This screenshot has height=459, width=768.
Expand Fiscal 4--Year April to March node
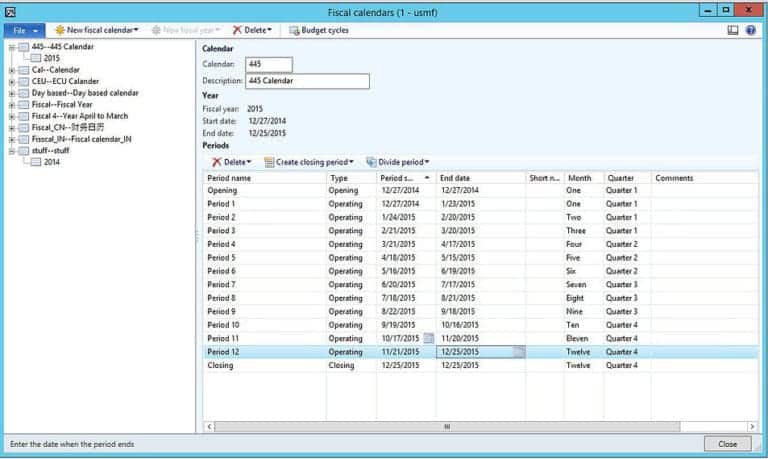[x=12, y=117]
